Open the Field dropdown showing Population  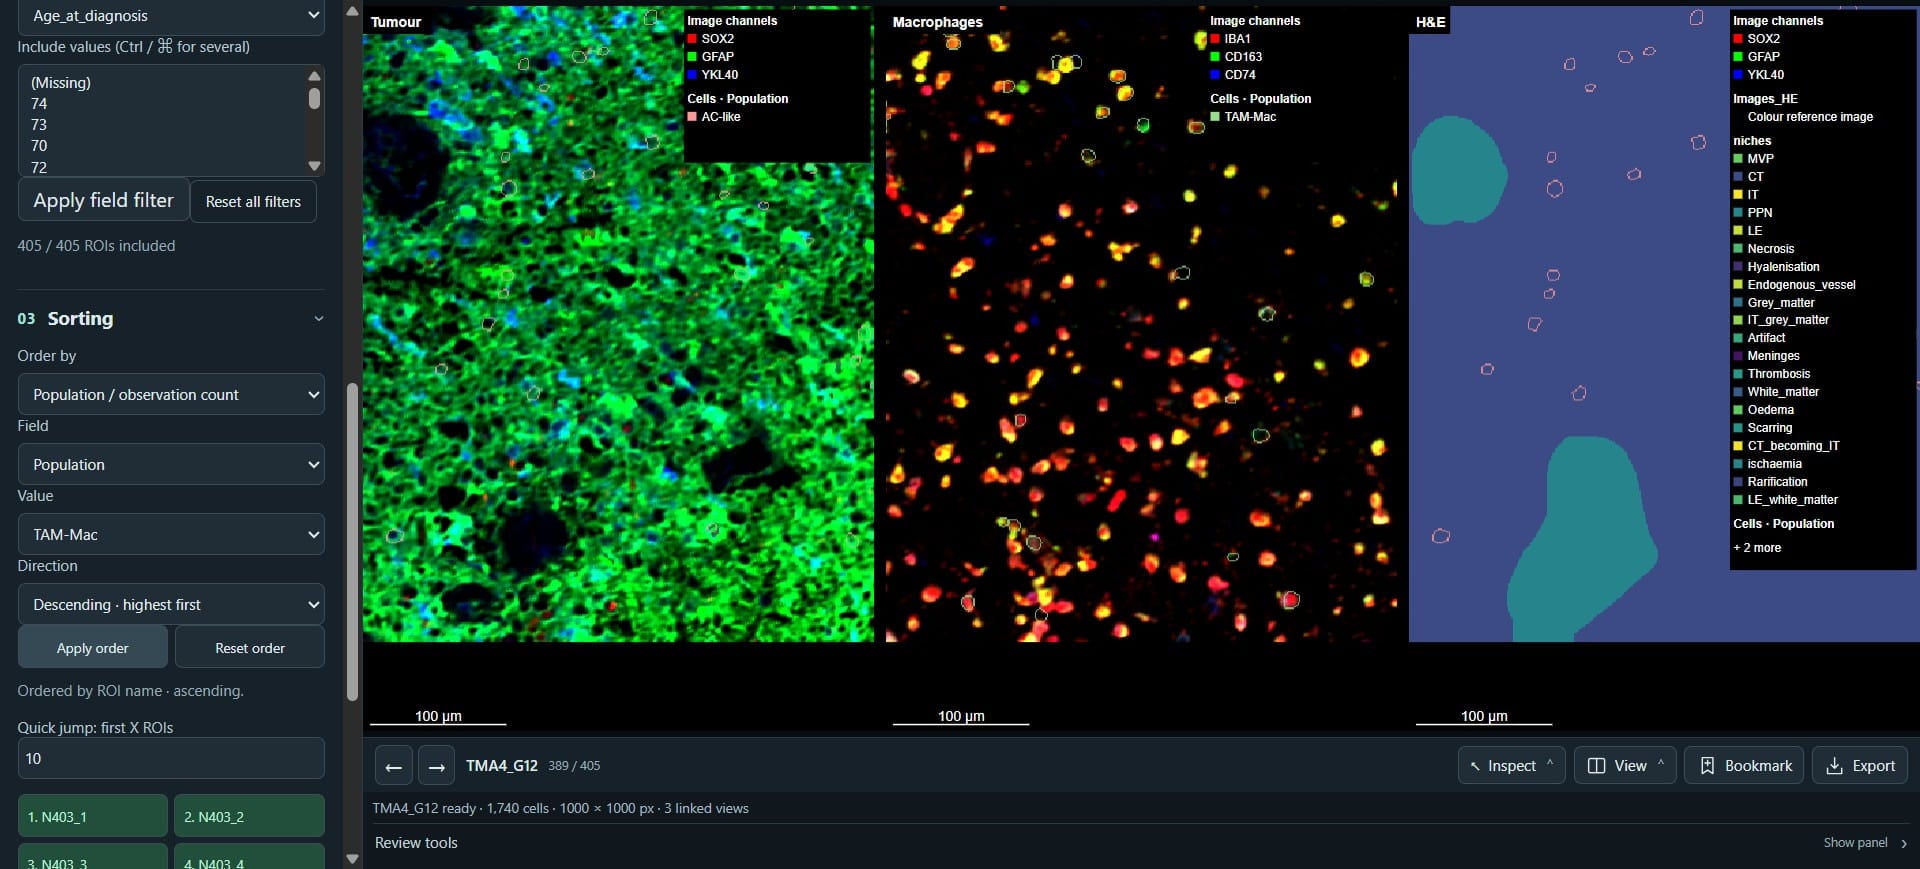[171, 464]
